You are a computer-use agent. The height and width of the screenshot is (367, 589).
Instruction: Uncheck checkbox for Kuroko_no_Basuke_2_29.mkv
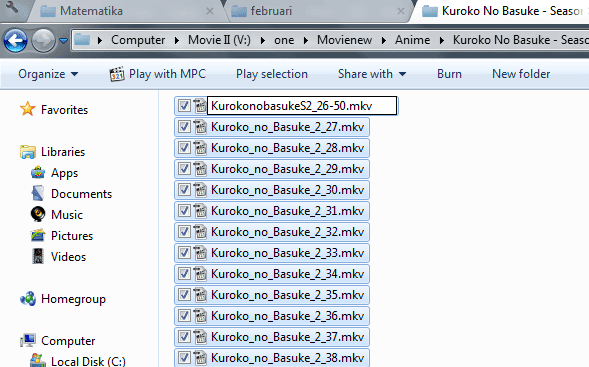[x=184, y=169]
